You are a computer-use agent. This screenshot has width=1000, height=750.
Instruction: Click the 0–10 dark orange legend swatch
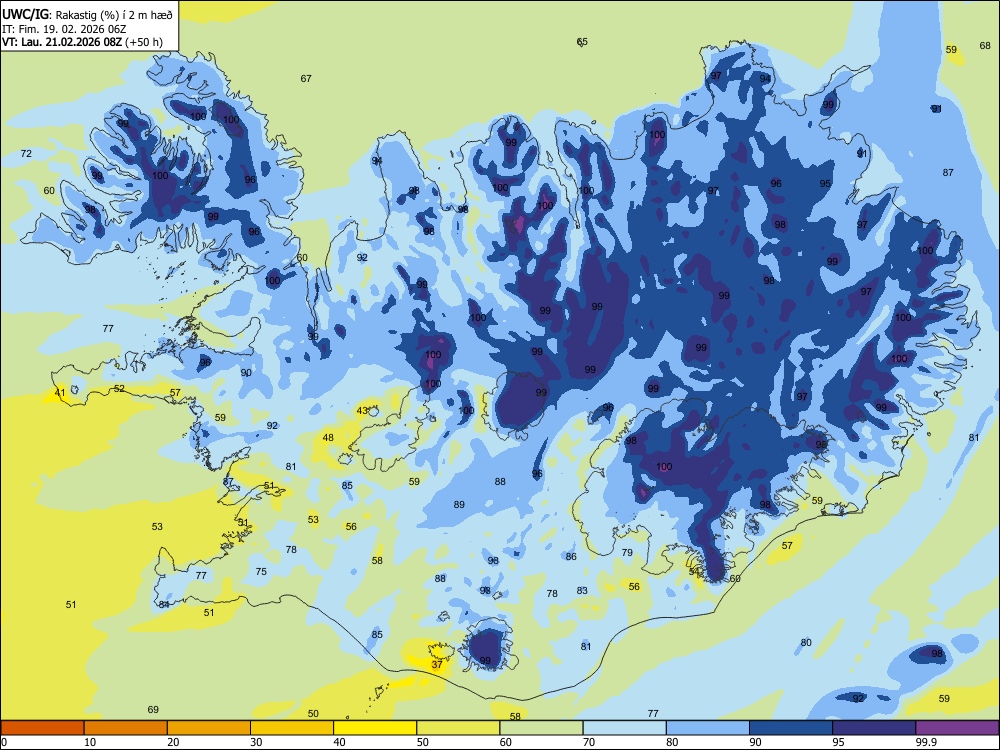click(x=42, y=728)
